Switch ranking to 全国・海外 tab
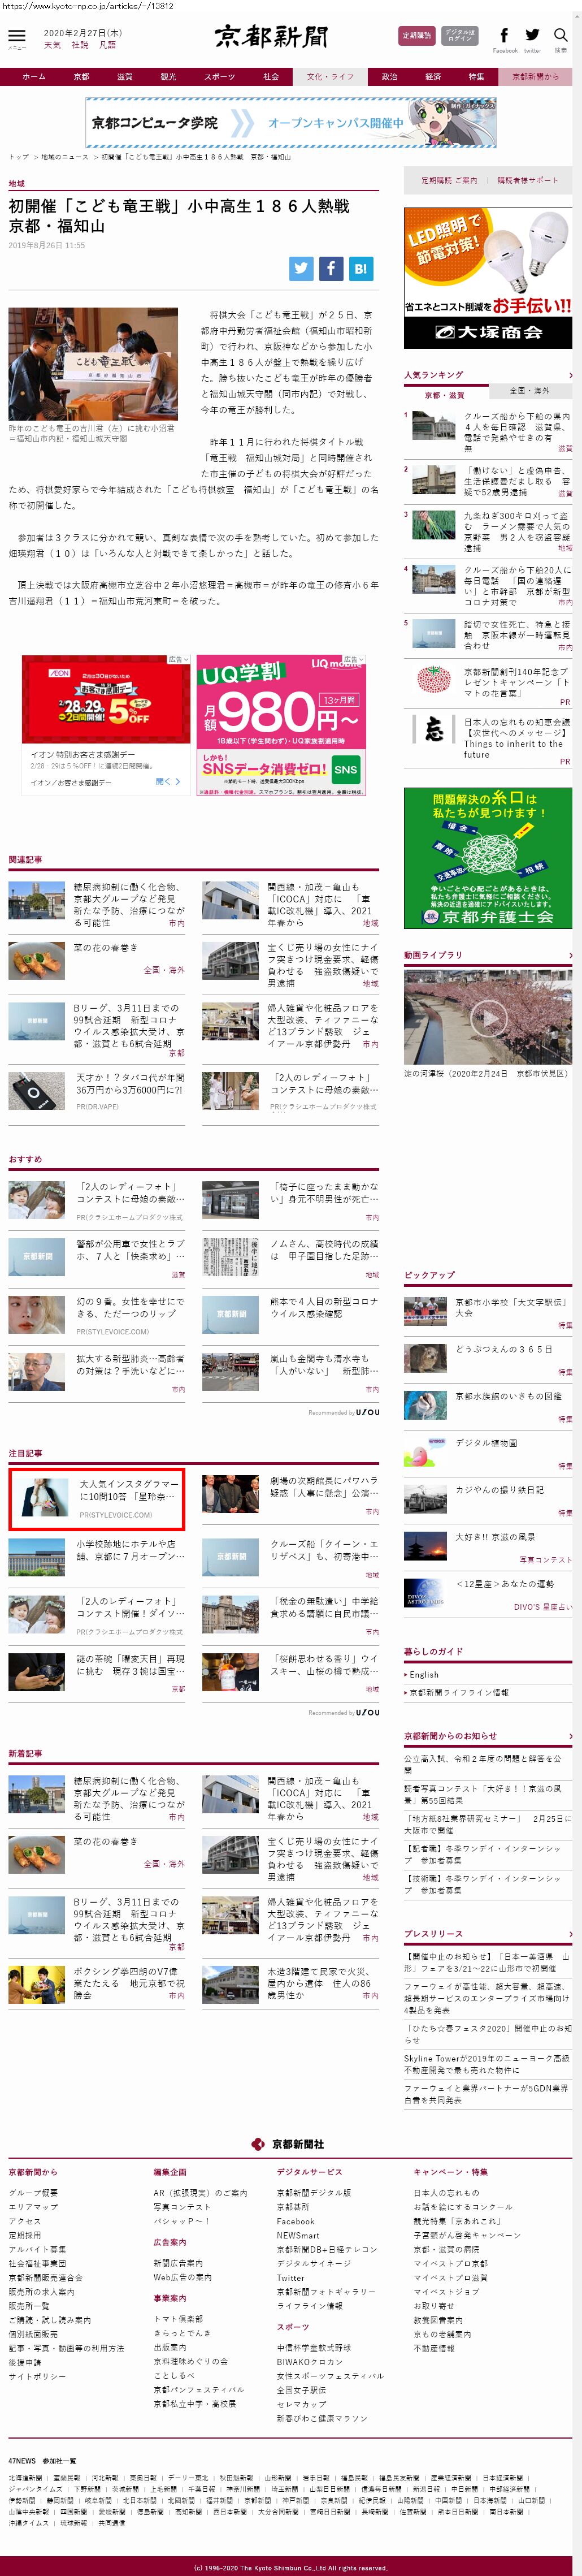This screenshot has height=2576, width=582. point(530,391)
